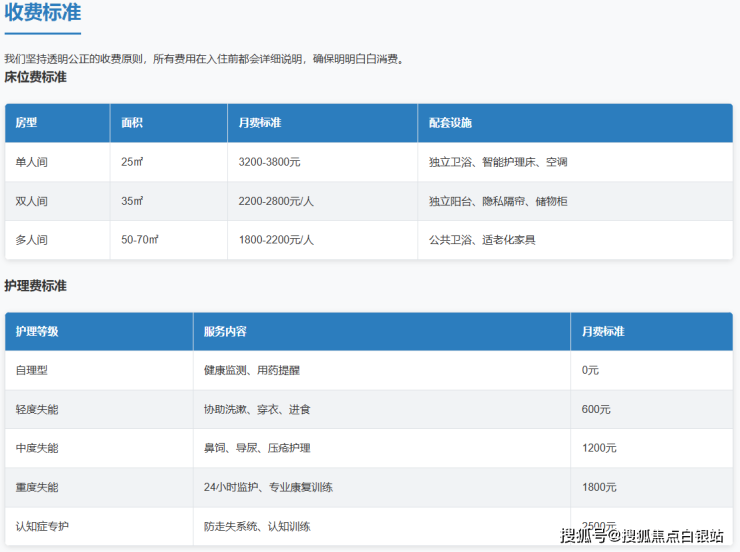The image size is (740, 552).
Task: Click the 房型 column header
Action: point(26,123)
